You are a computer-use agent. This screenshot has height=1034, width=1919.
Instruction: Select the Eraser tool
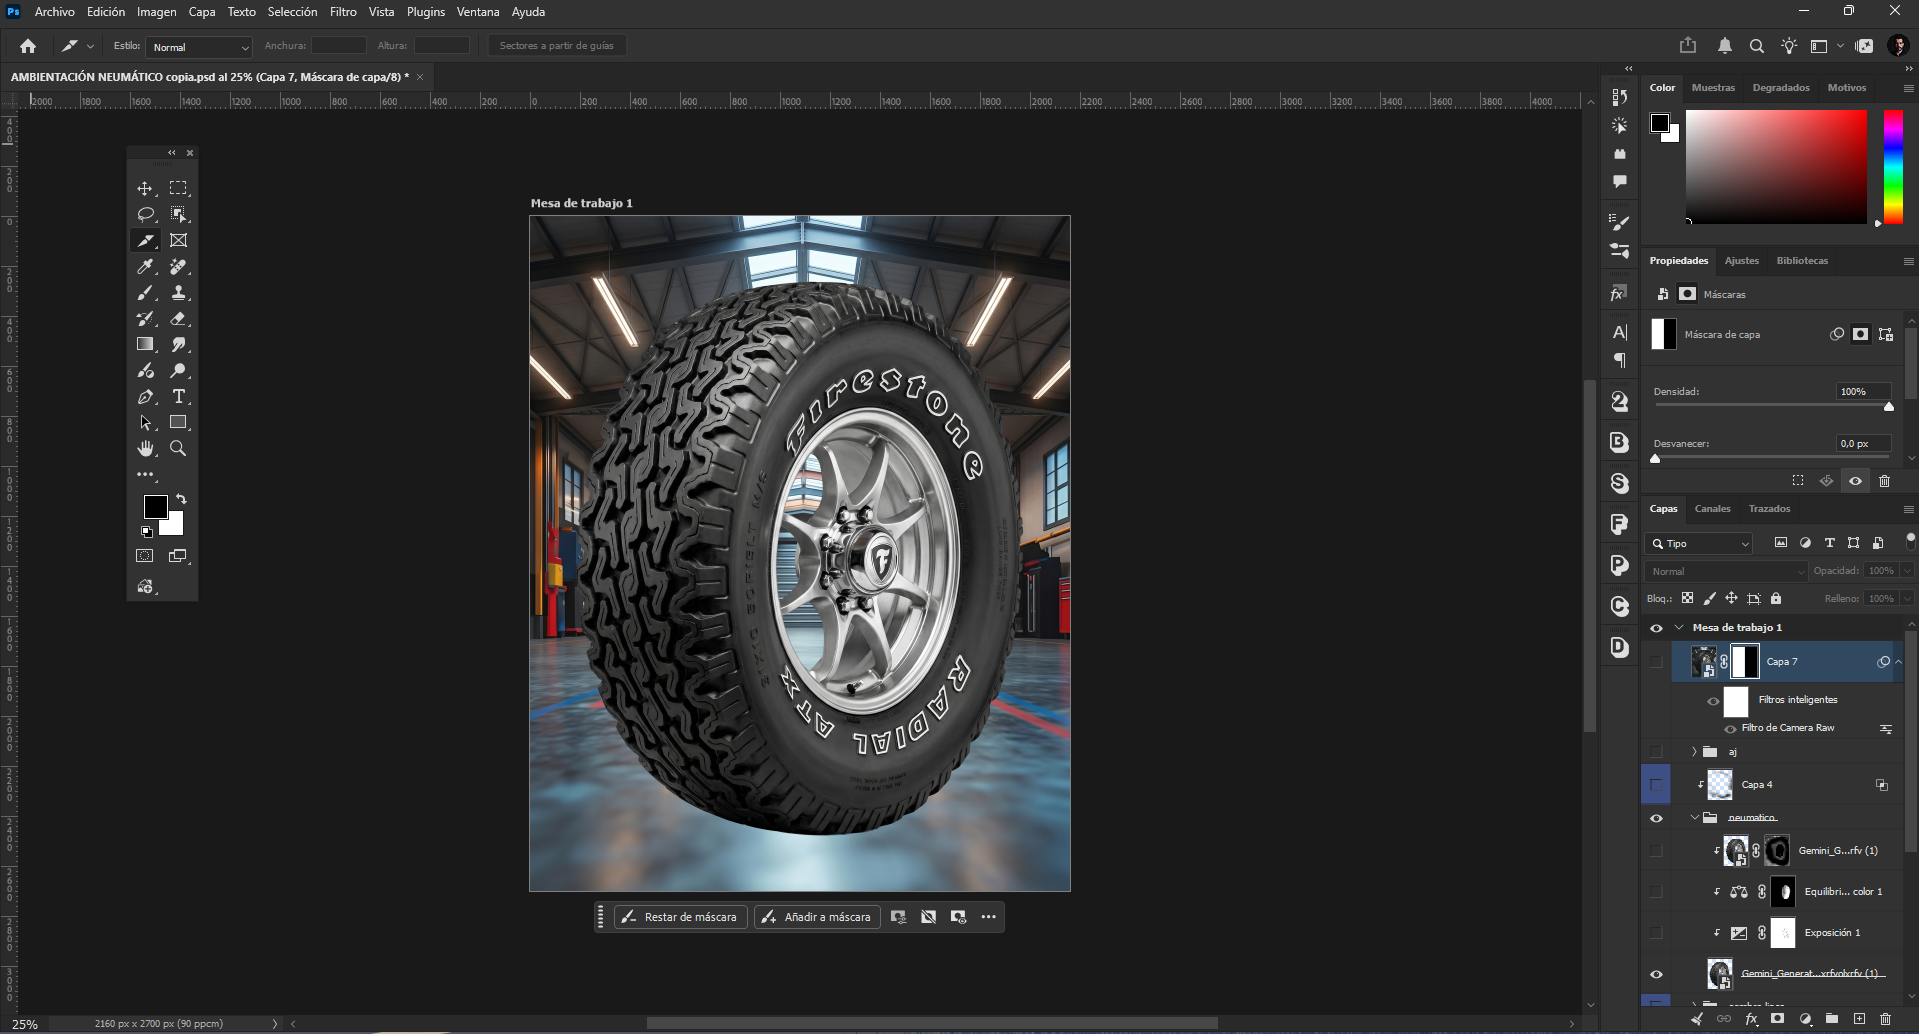click(178, 318)
